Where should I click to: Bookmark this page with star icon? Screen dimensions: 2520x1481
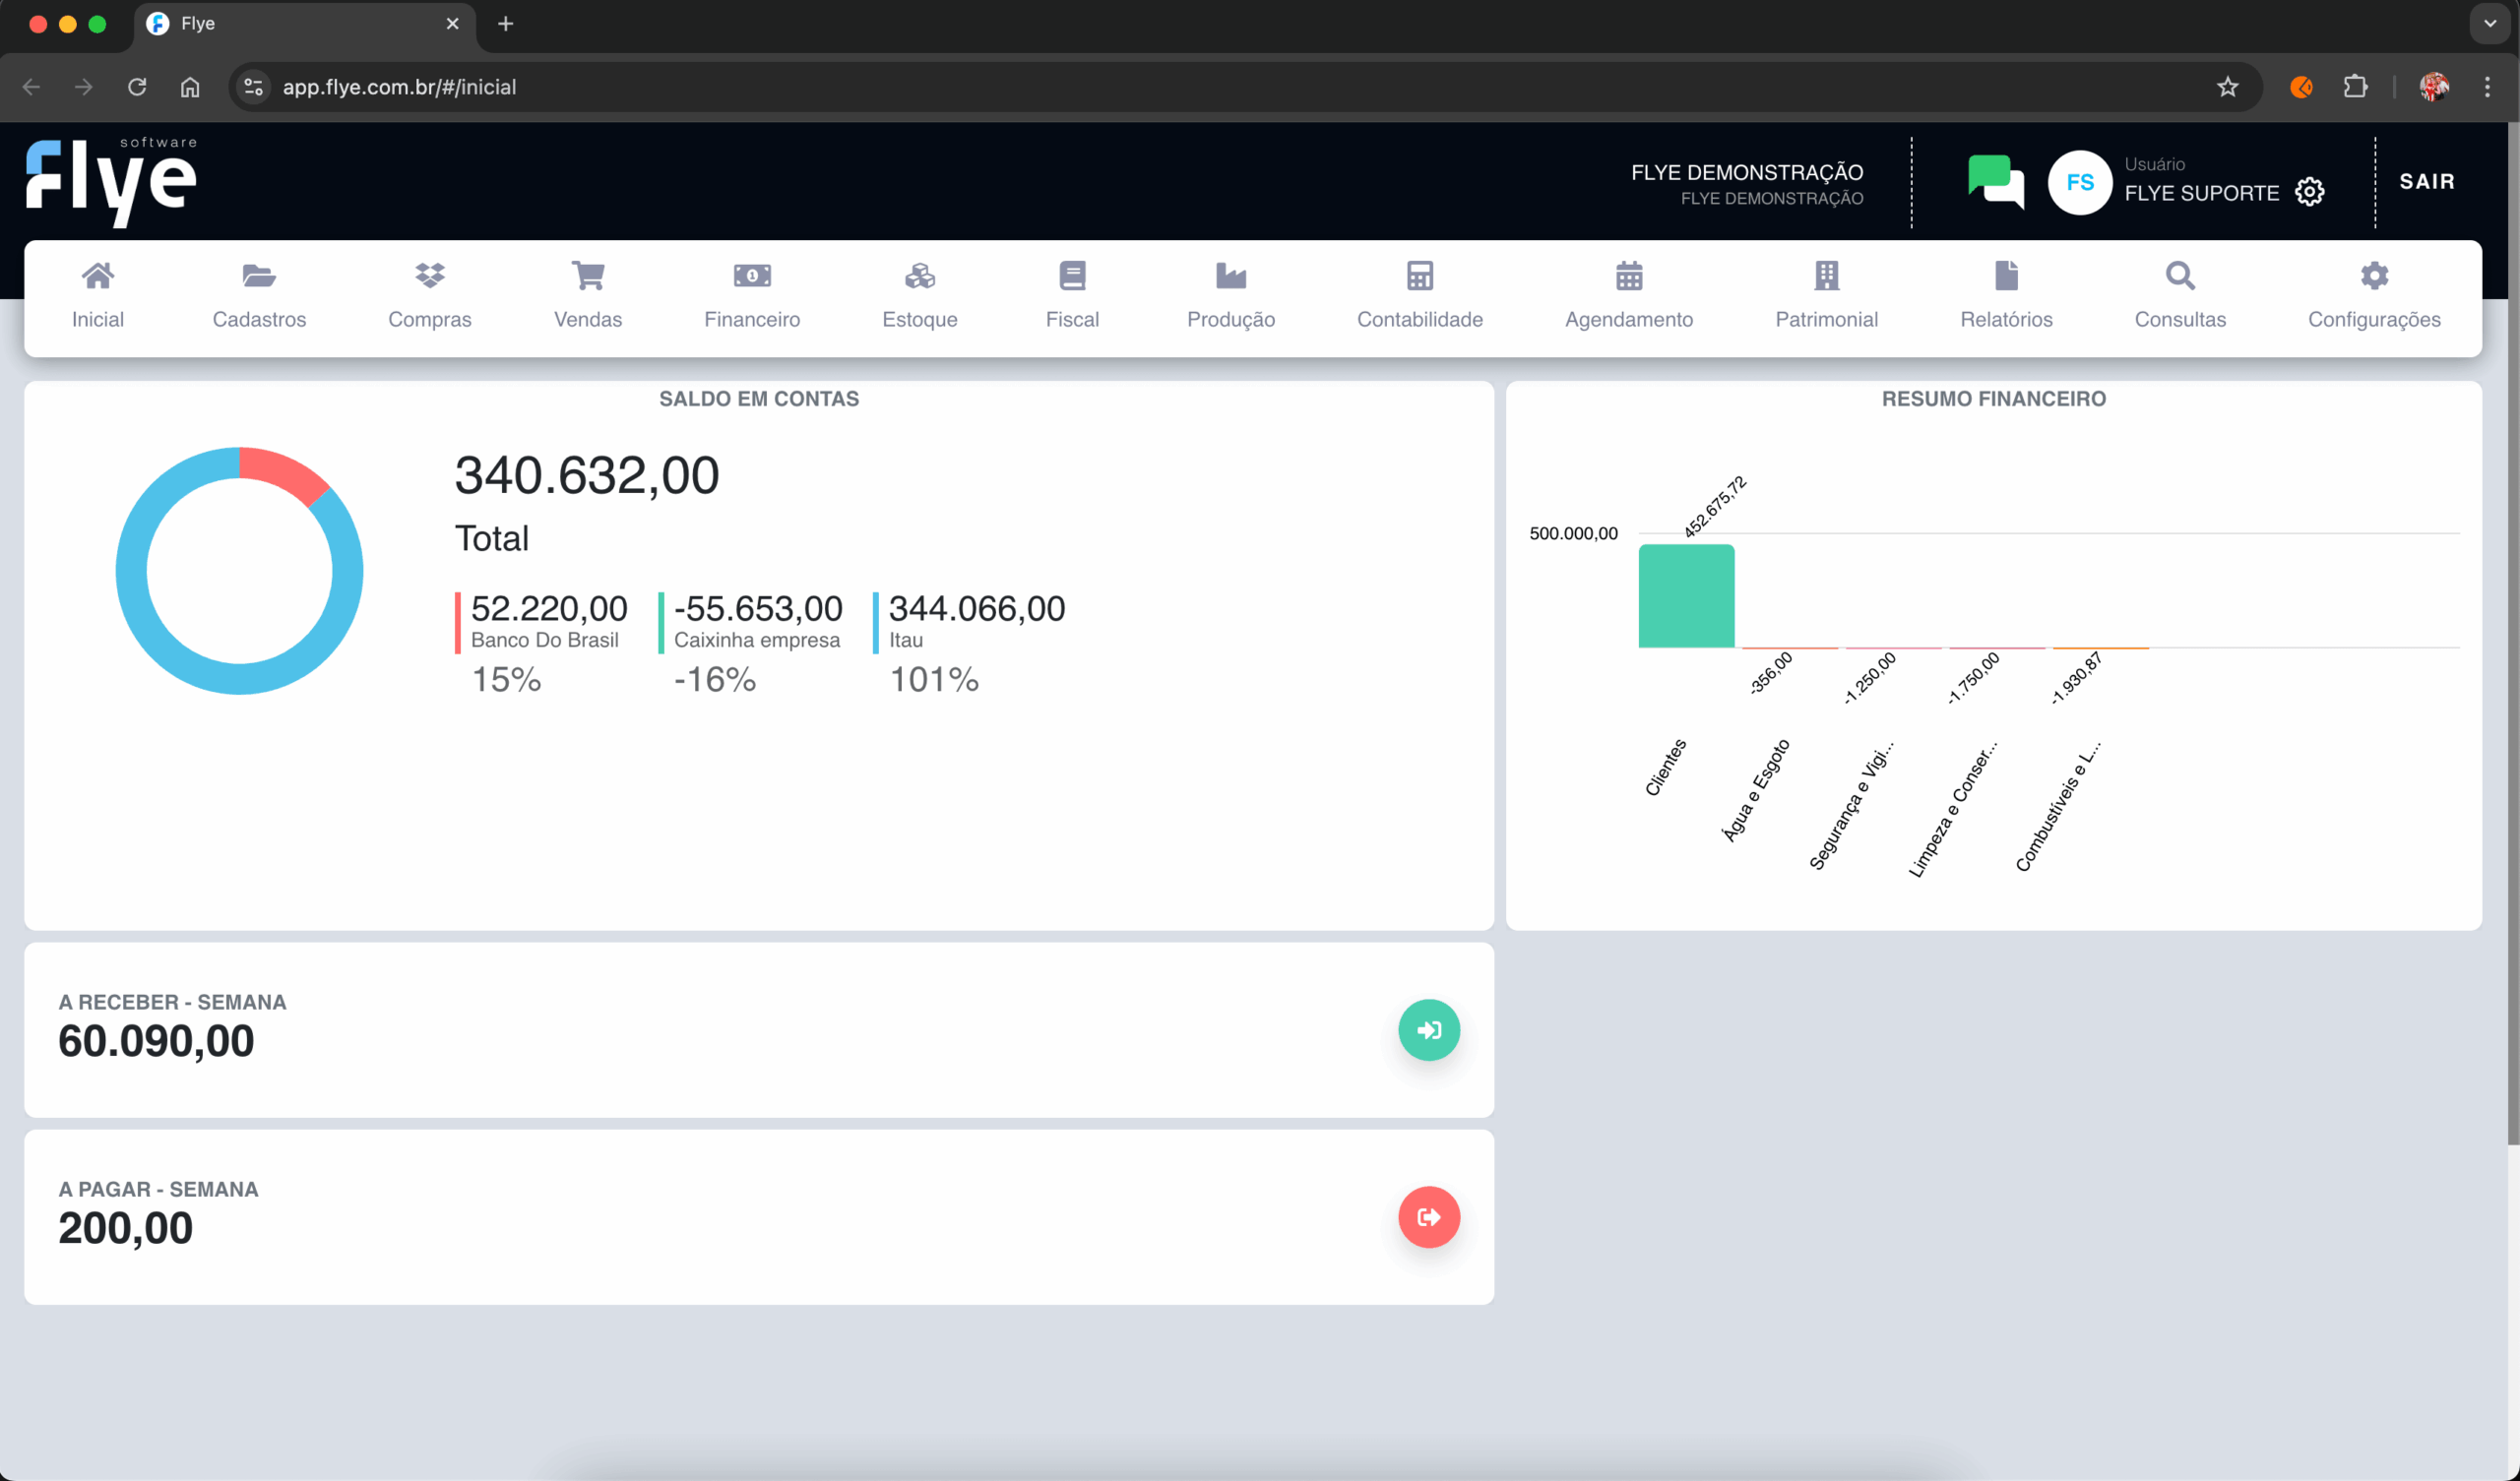click(x=2227, y=87)
